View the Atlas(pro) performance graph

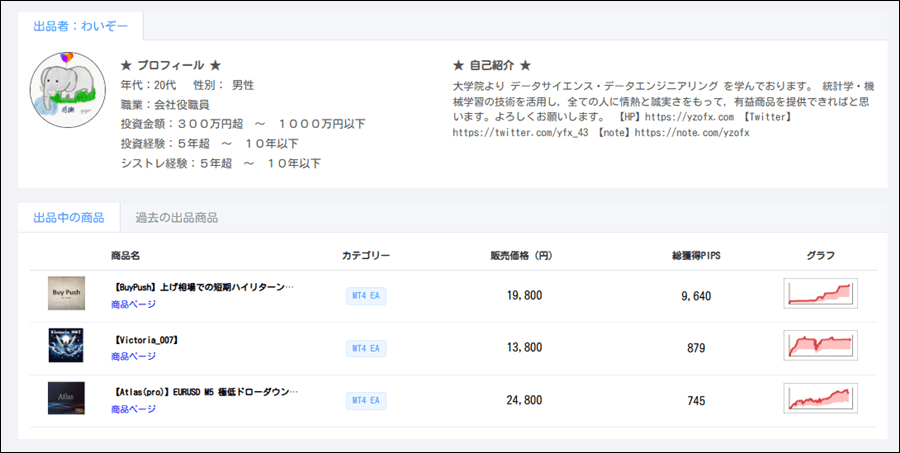(820, 399)
